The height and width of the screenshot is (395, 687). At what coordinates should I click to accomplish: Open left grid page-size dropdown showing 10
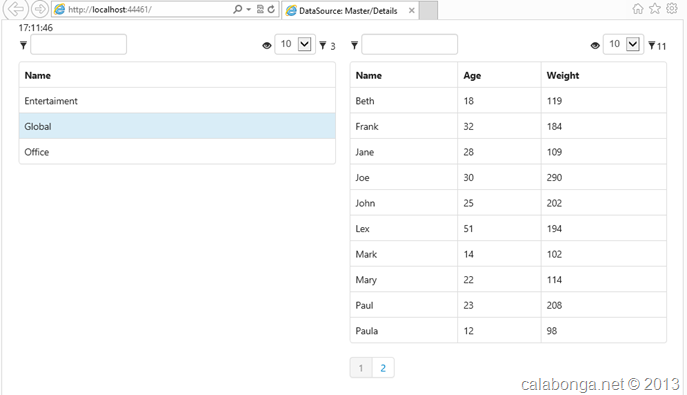click(295, 44)
